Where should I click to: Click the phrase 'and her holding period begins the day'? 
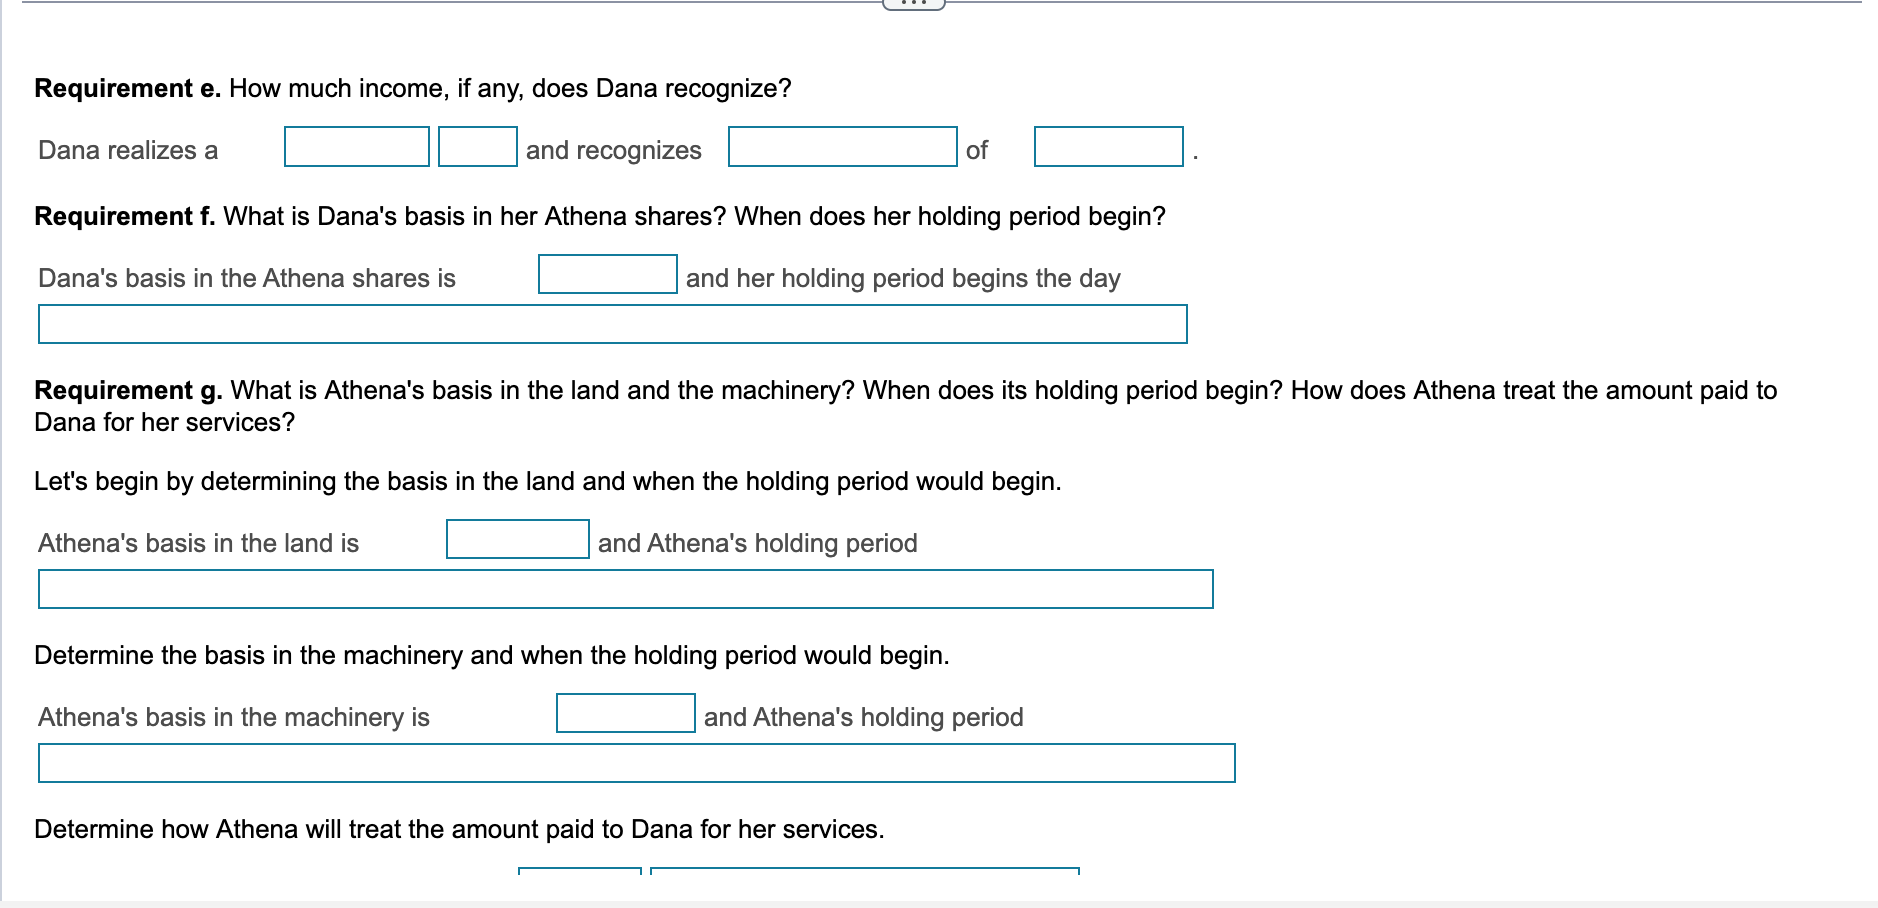[903, 278]
